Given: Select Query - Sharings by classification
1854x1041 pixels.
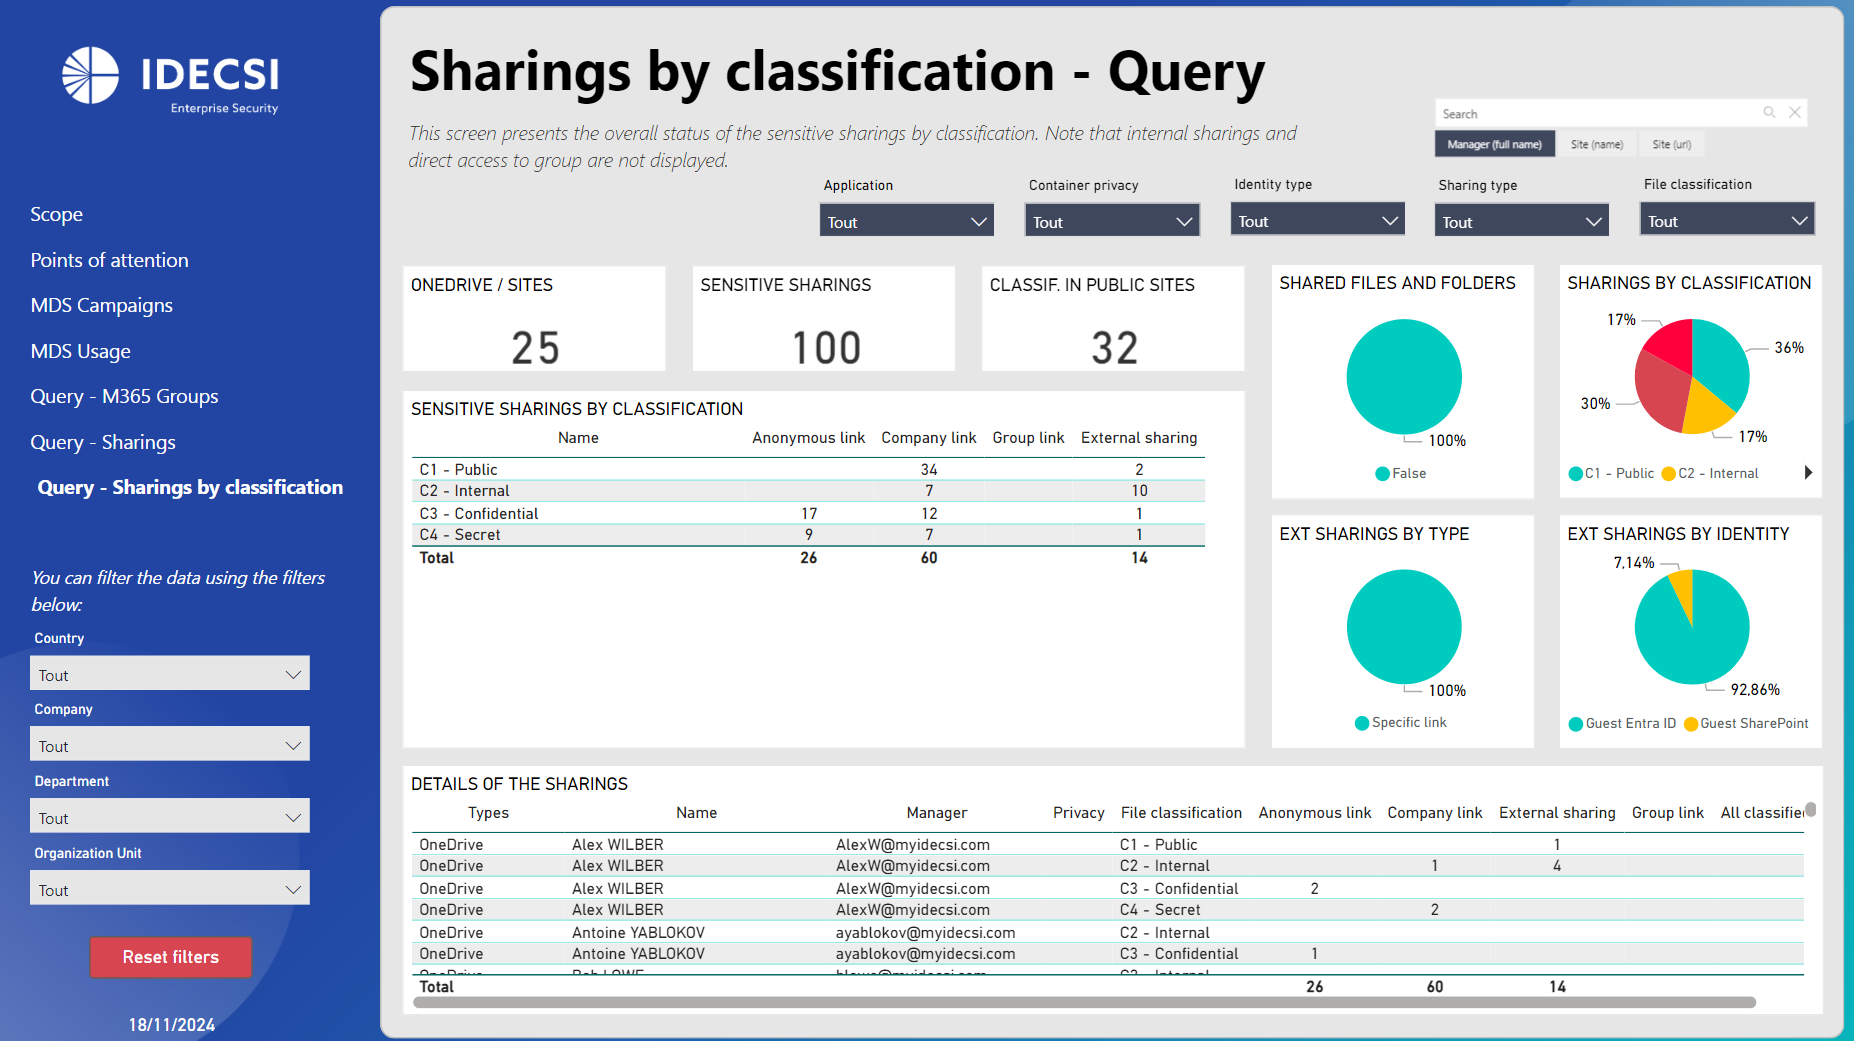Looking at the screenshot, I should 190,487.
